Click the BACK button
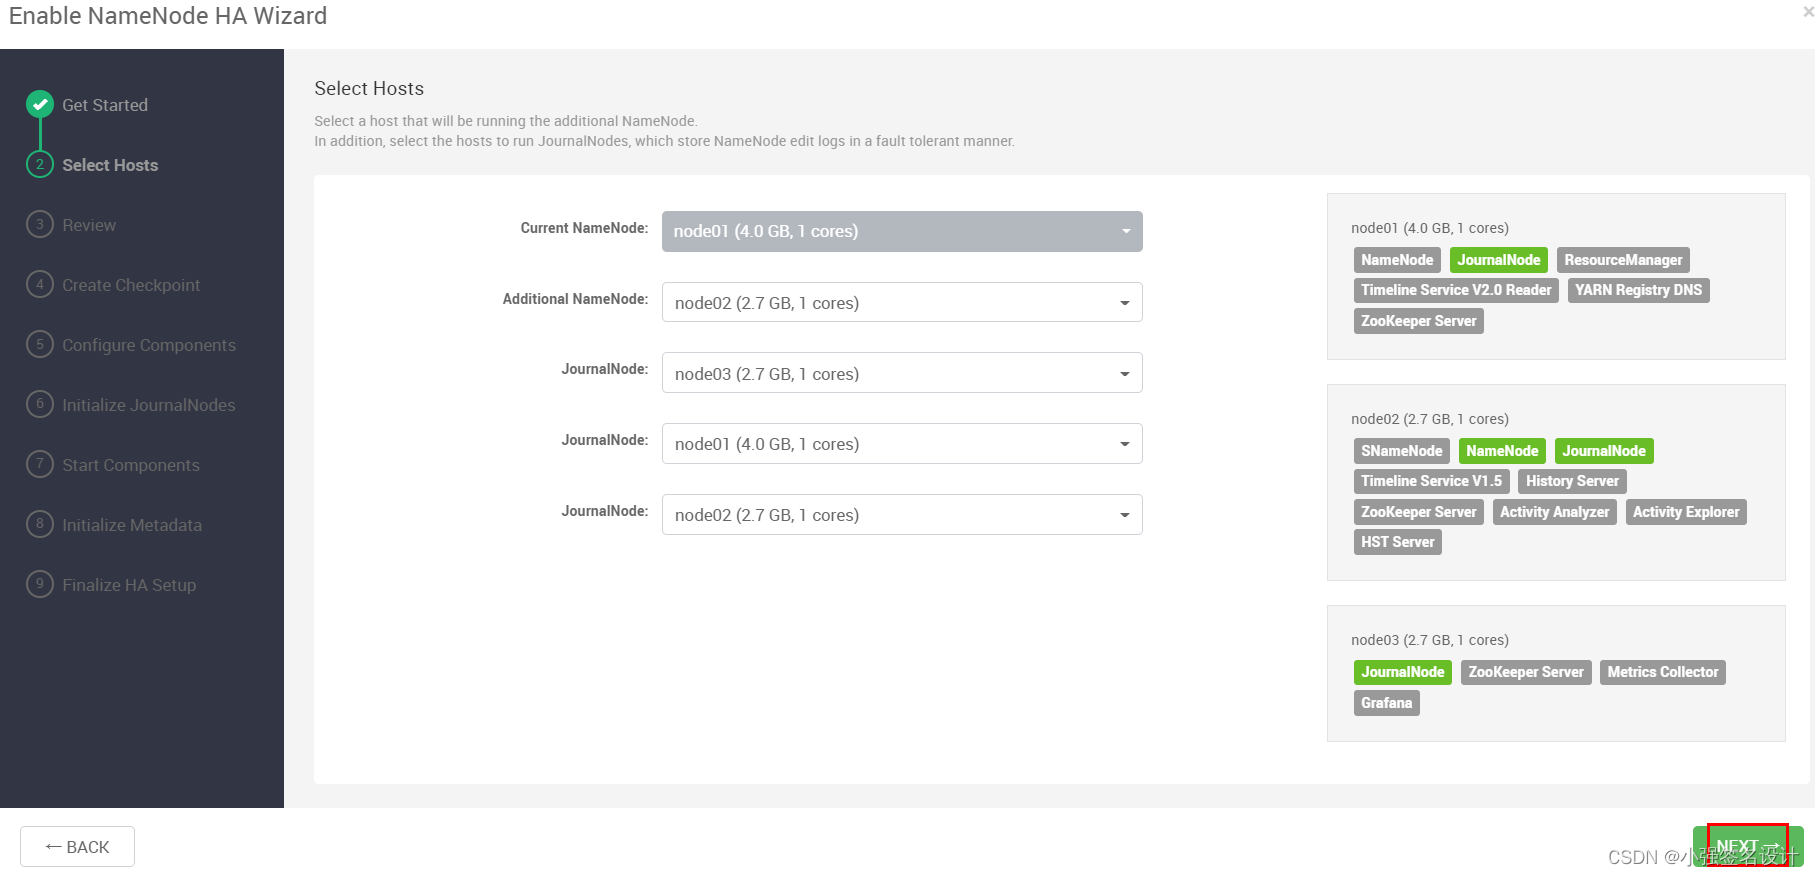The height and width of the screenshot is (876, 1815). click(x=77, y=847)
